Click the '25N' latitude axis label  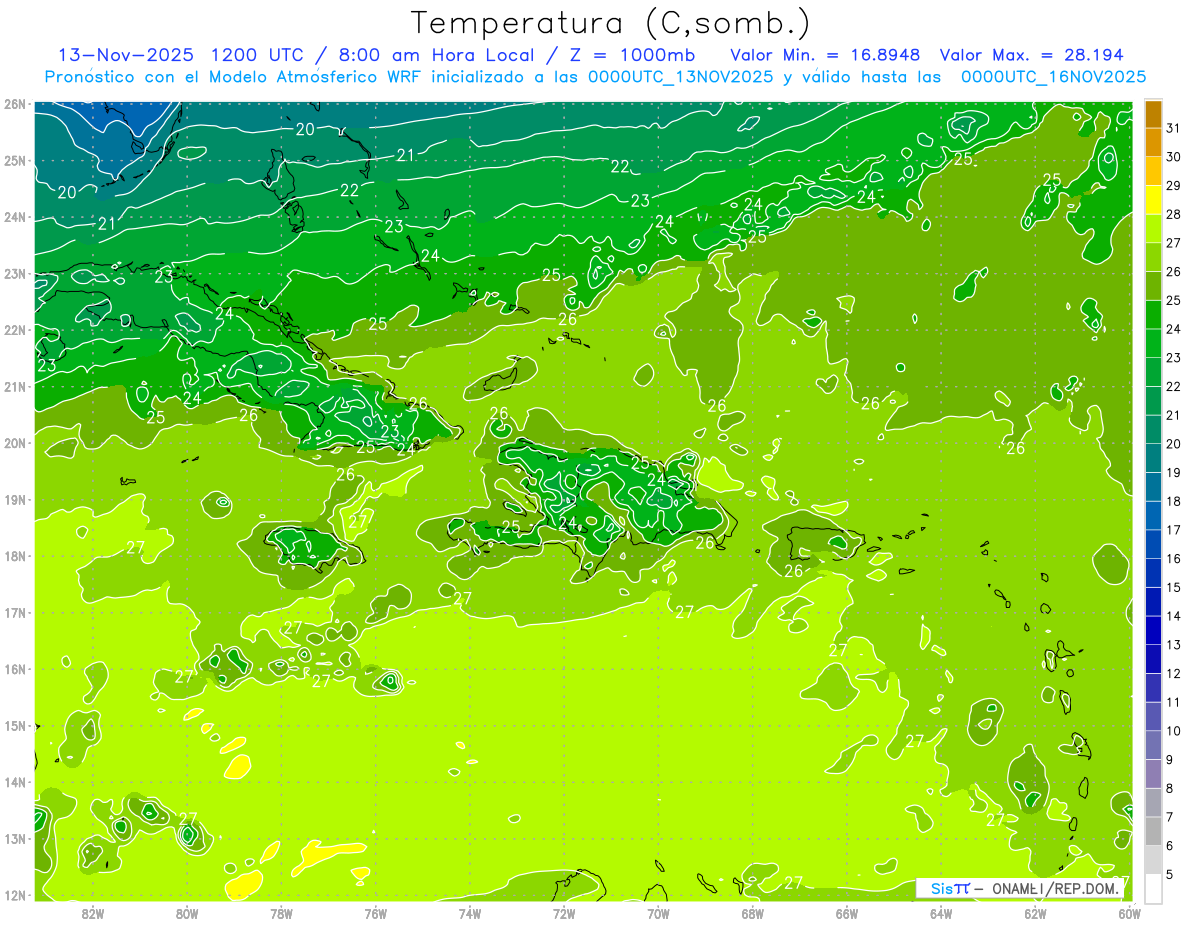(x=15, y=161)
